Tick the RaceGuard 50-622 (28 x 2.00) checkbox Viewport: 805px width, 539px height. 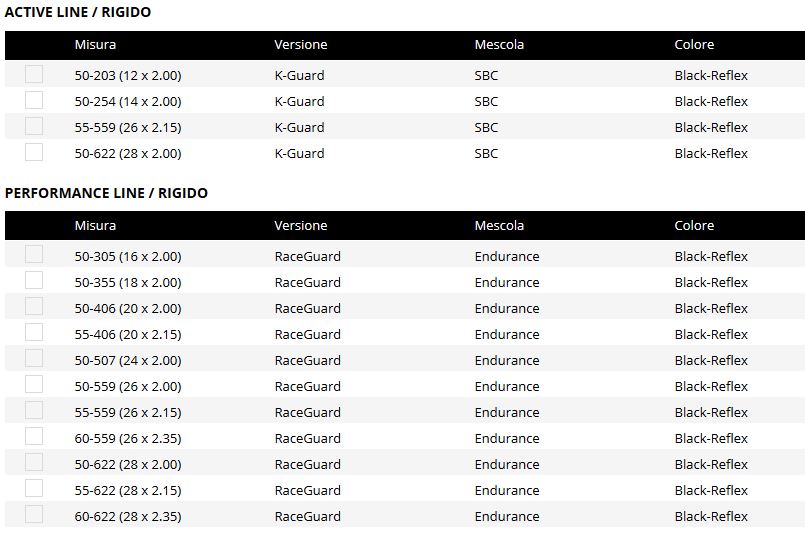(x=34, y=463)
